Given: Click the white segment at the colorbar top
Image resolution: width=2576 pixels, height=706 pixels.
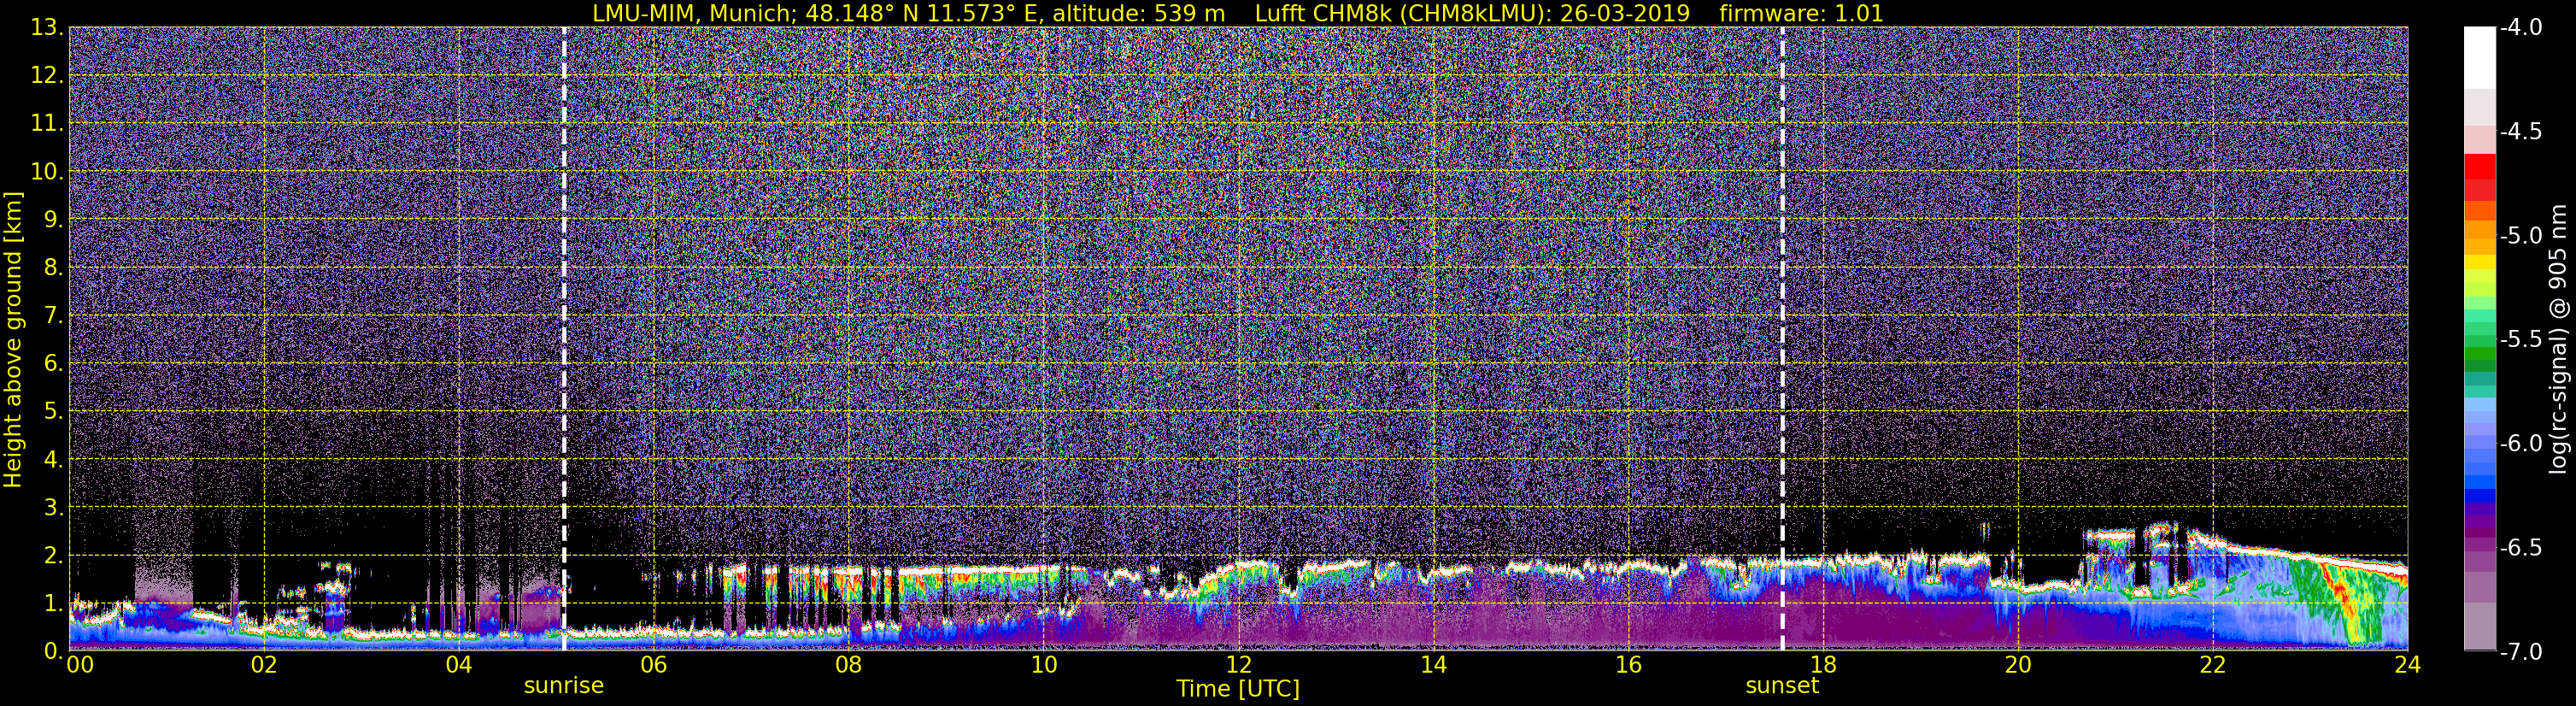Looking at the screenshot, I should [2479, 58].
